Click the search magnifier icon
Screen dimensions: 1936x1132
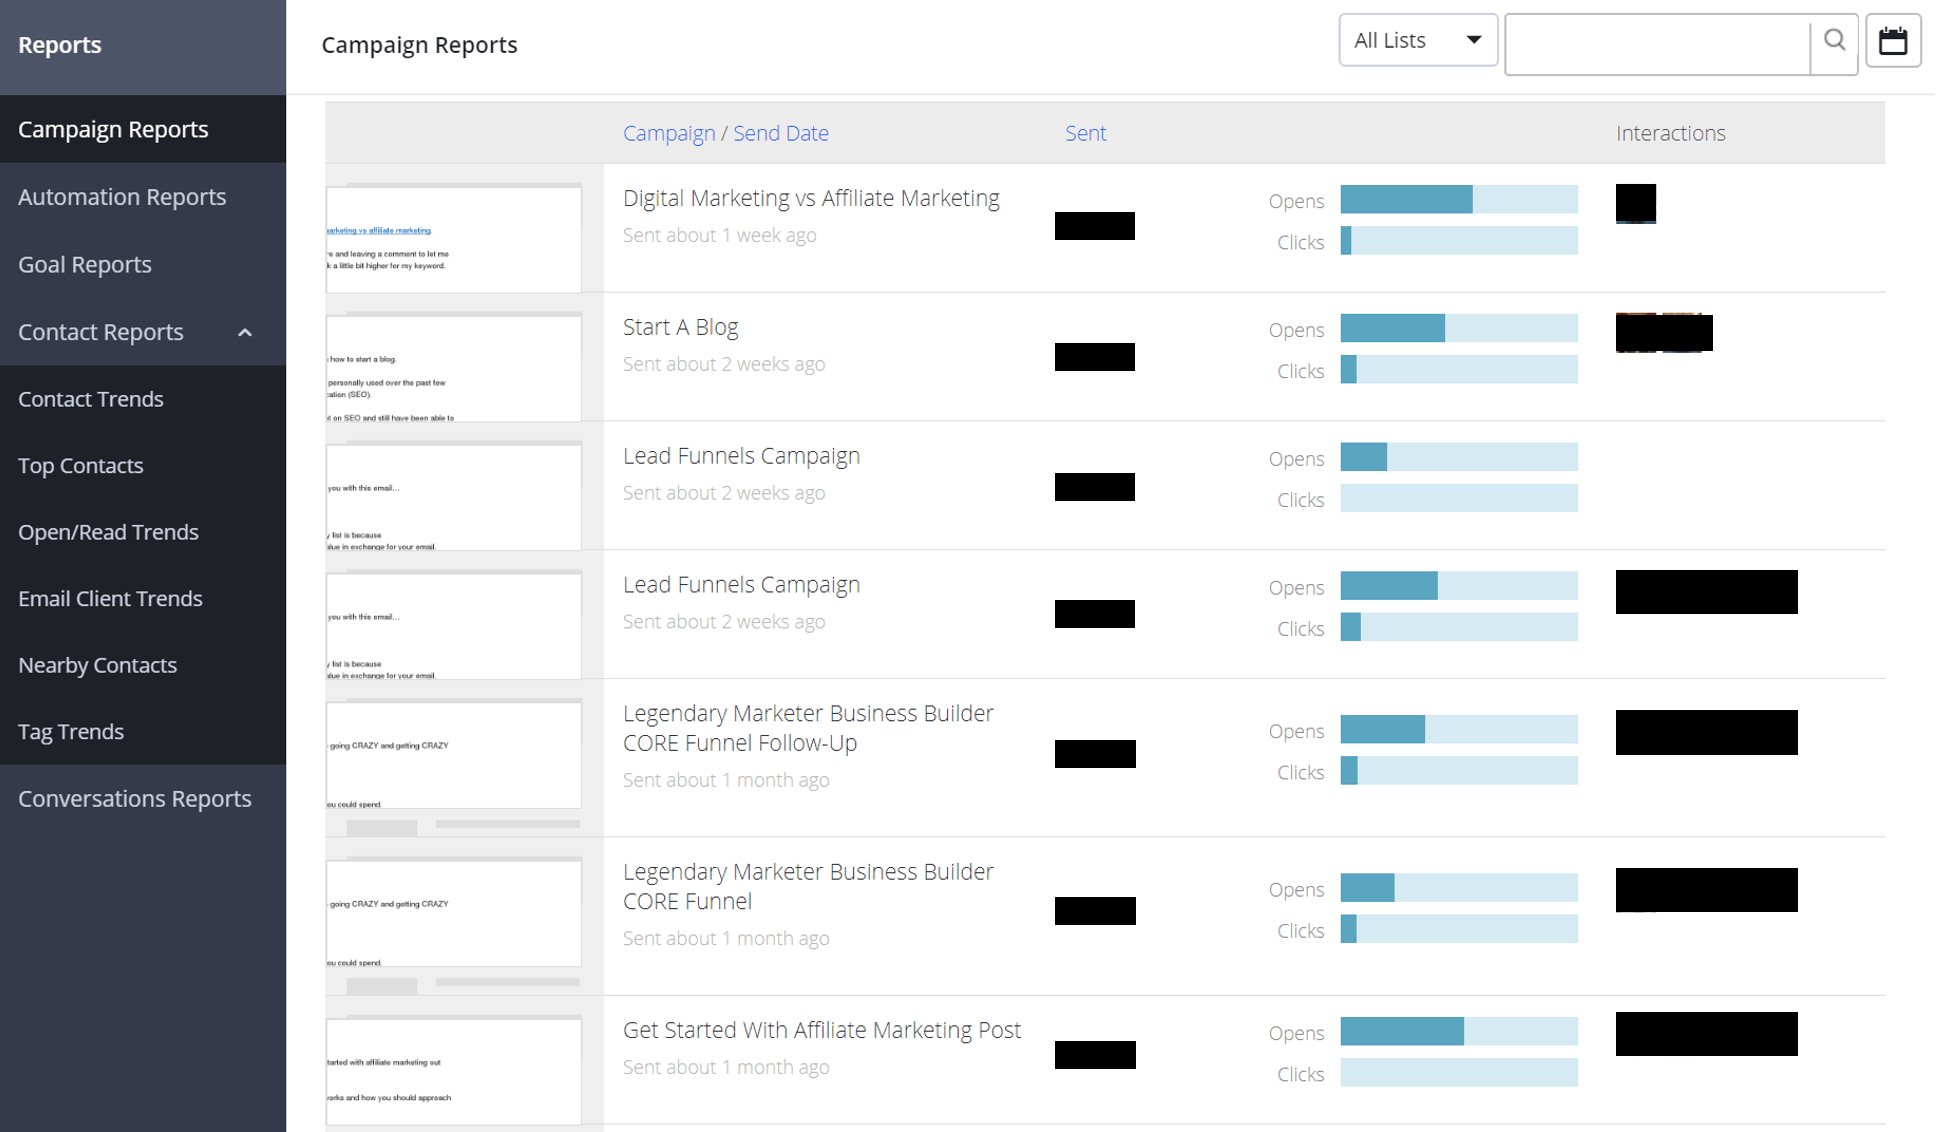pos(1834,41)
